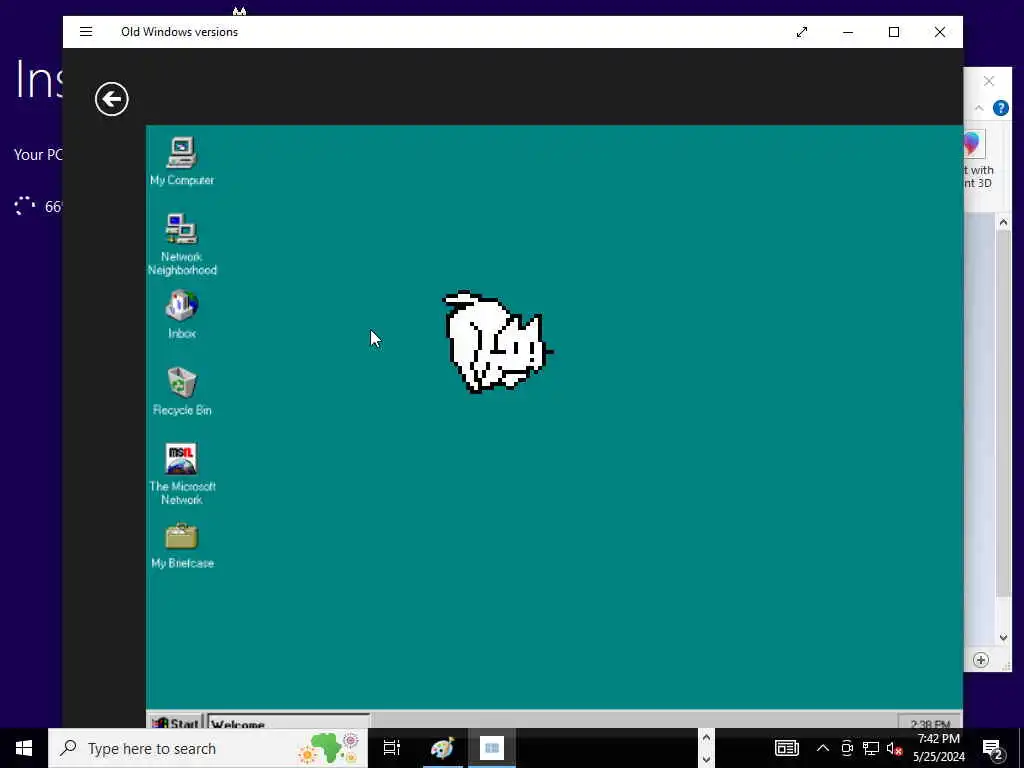Image resolution: width=1024 pixels, height=768 pixels.
Task: Open Task View on the taskbar
Action: tap(392, 748)
